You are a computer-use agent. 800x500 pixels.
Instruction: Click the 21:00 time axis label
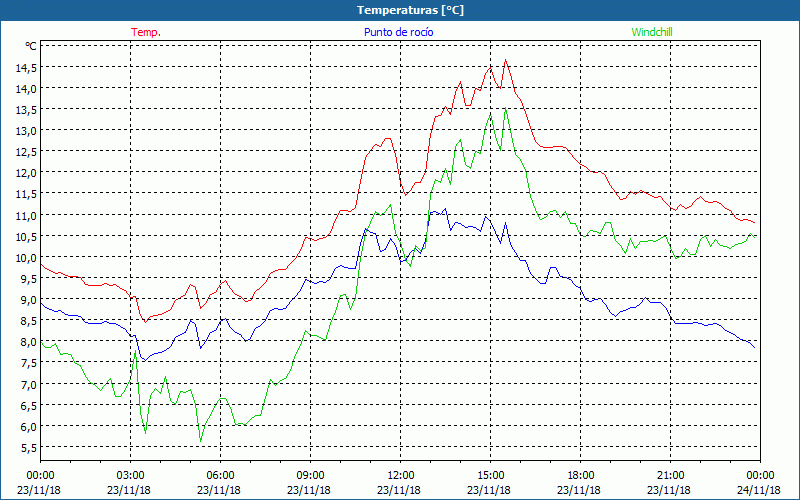pyautogui.click(x=670, y=475)
